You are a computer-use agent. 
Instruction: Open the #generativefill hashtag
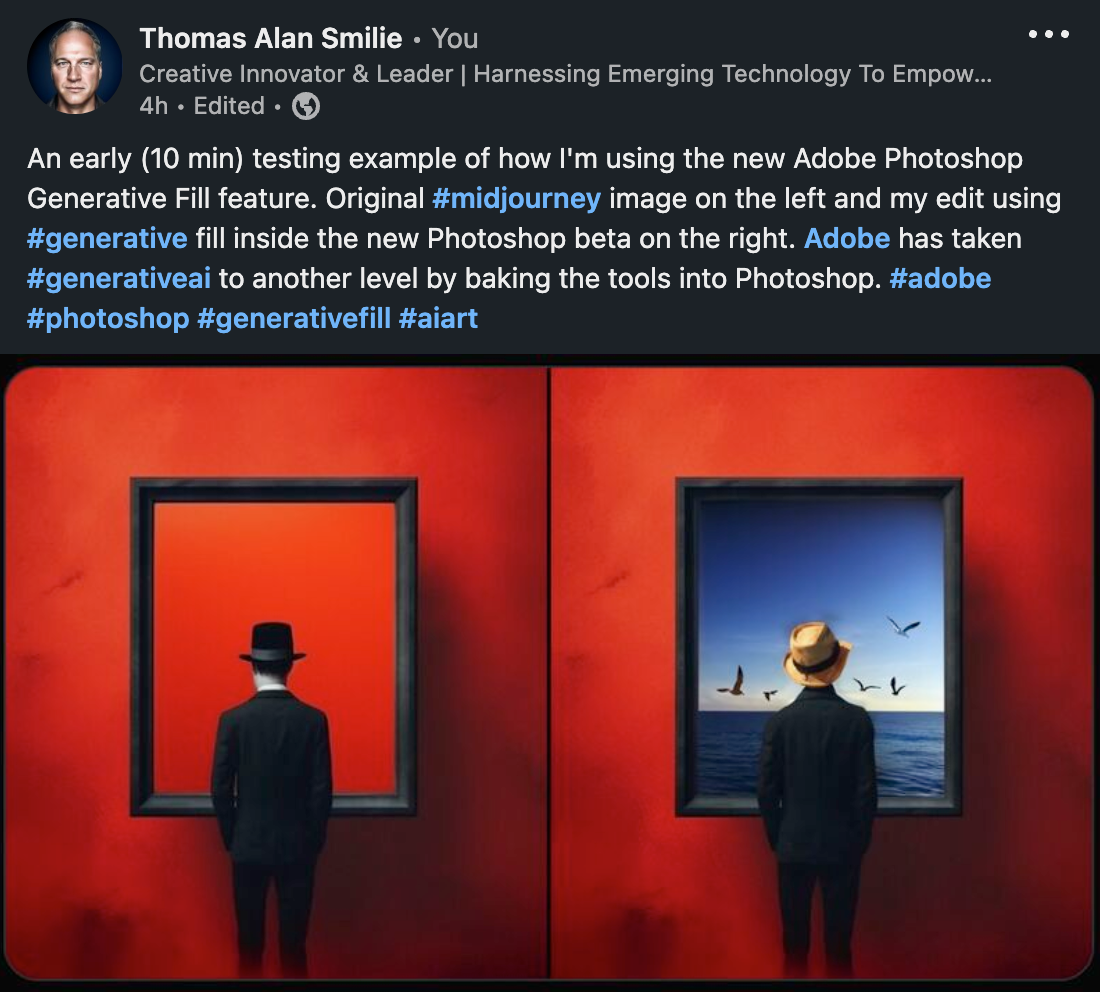(x=294, y=319)
